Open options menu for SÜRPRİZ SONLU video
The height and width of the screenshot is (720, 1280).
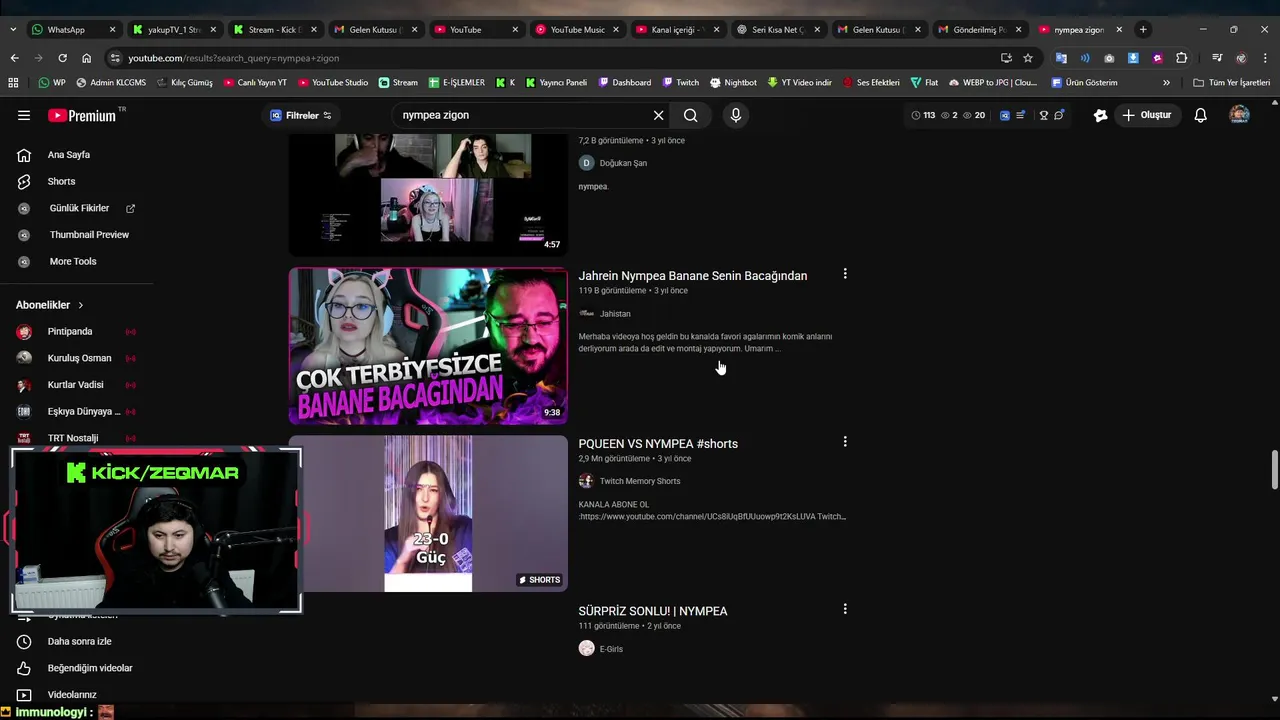click(x=845, y=609)
